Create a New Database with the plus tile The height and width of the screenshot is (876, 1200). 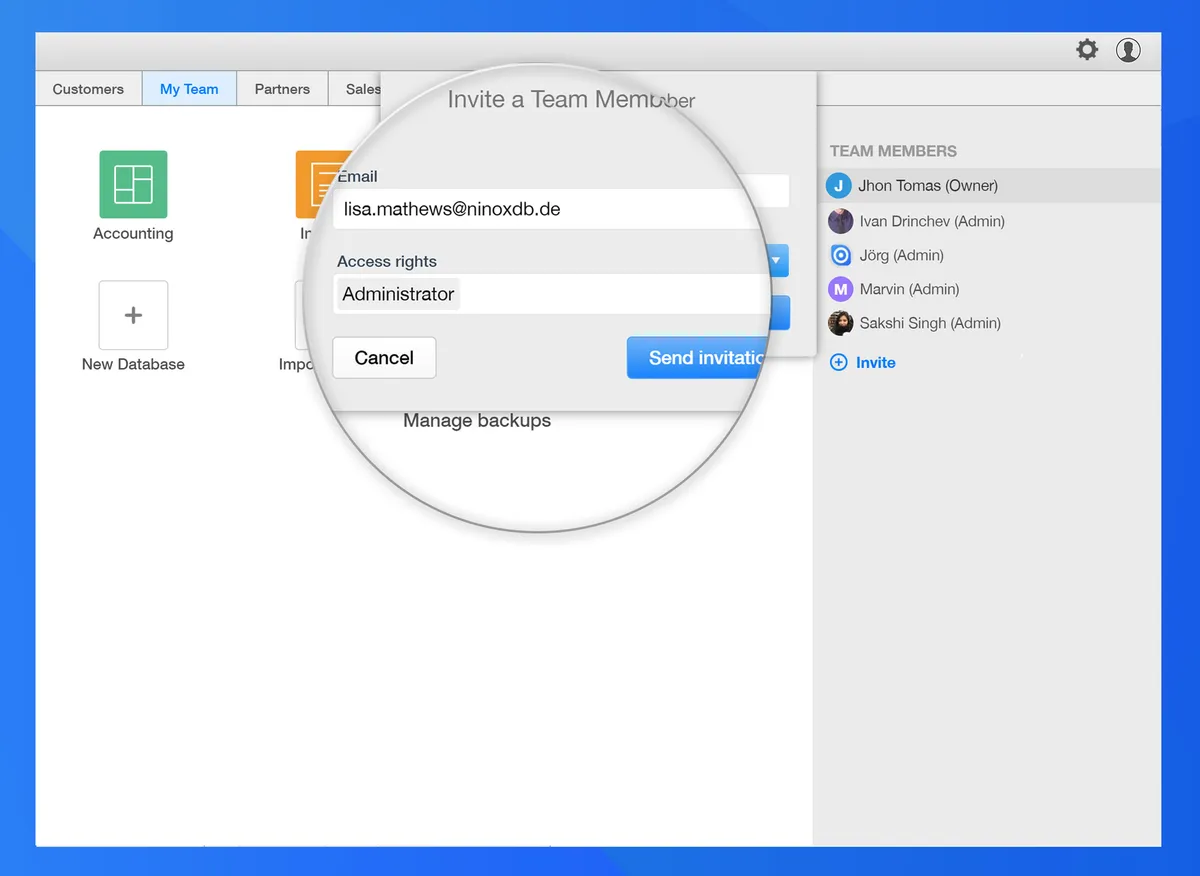pos(133,315)
